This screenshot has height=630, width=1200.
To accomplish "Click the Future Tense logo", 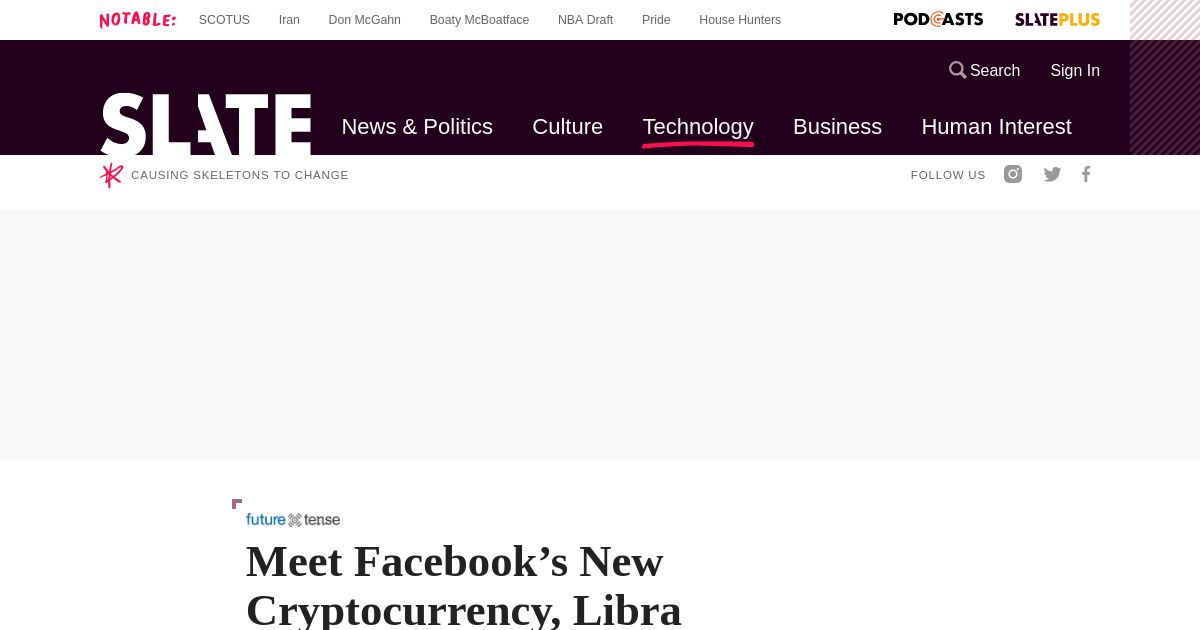I will [x=293, y=519].
